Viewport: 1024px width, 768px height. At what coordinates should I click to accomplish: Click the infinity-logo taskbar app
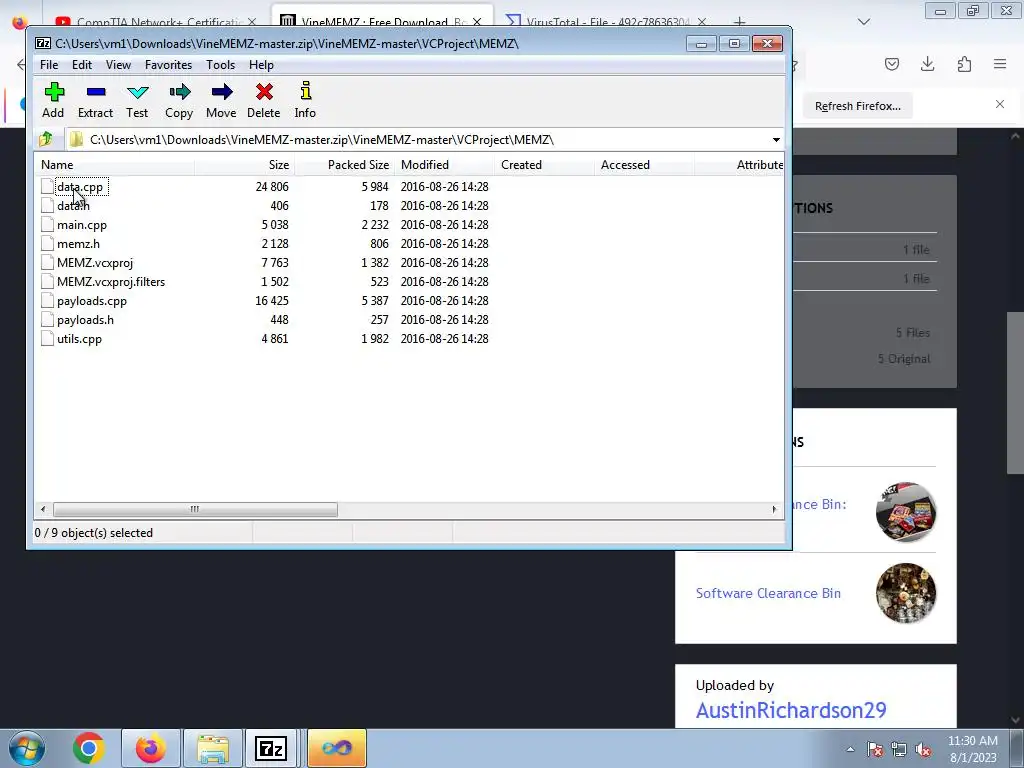coord(336,748)
